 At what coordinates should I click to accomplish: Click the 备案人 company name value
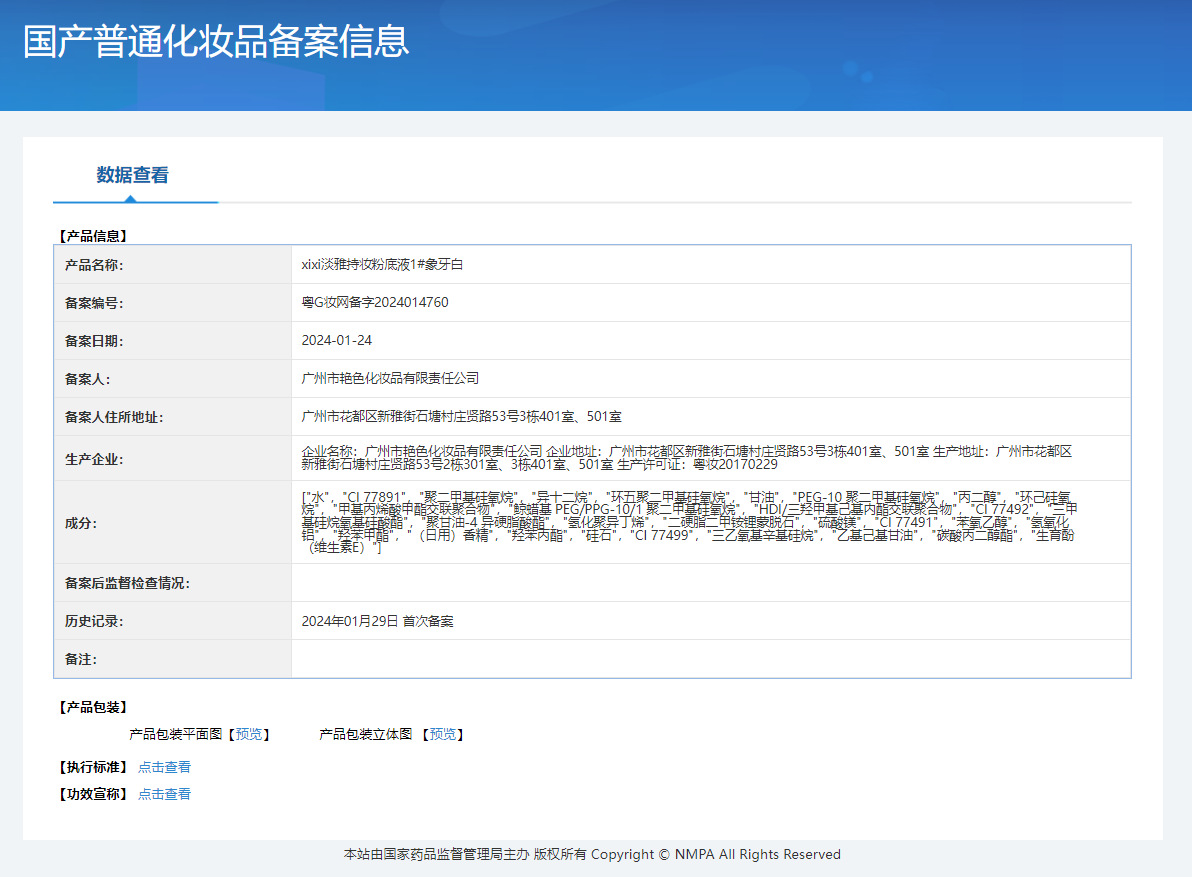click(x=390, y=378)
